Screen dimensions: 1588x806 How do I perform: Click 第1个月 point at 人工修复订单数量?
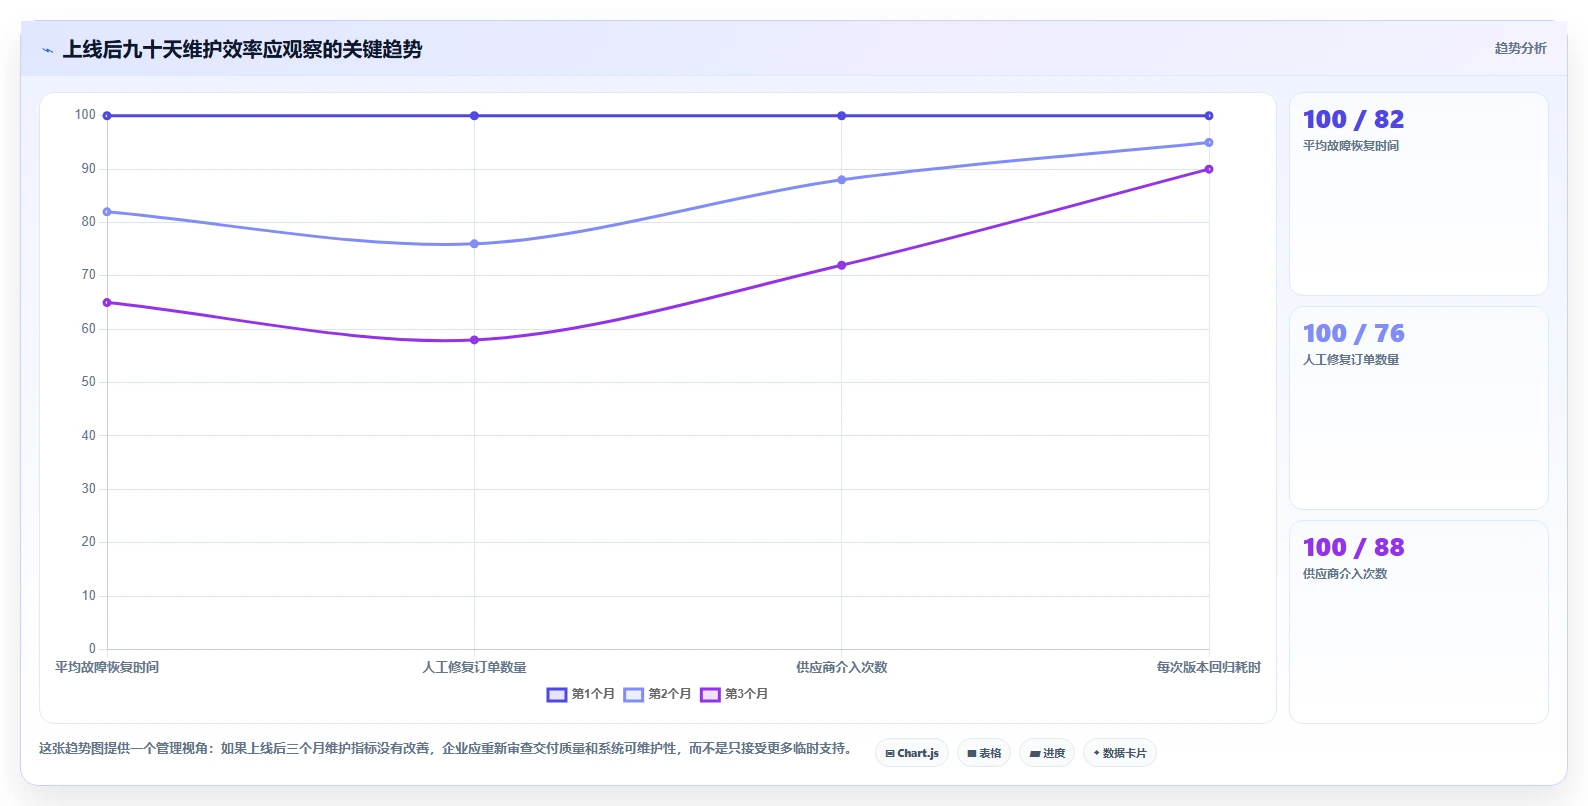[x=474, y=116]
